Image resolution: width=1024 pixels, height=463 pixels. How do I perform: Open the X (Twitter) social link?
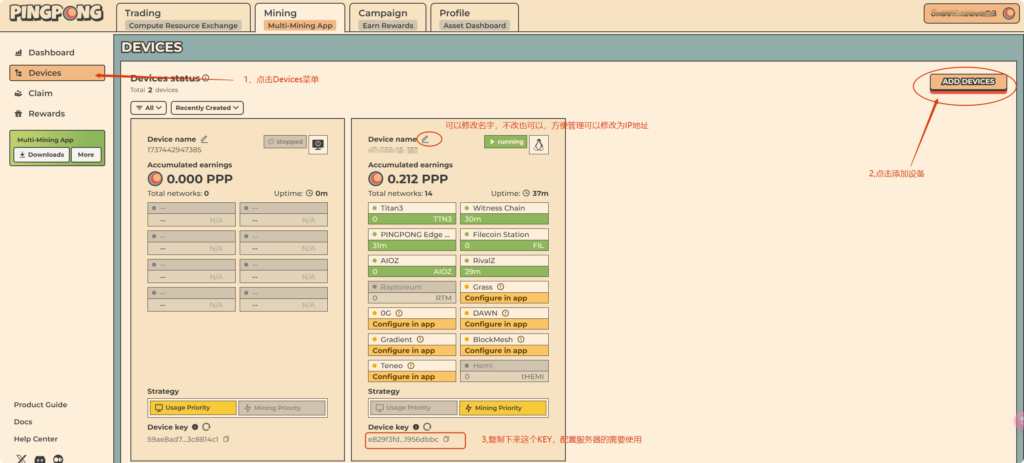(22, 458)
